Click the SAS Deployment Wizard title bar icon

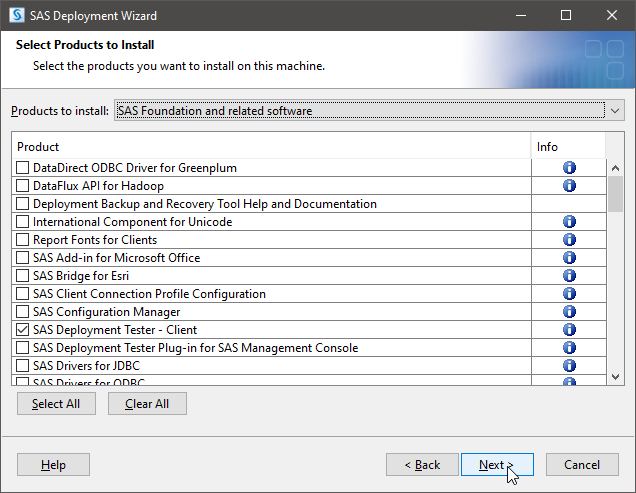click(x=17, y=15)
